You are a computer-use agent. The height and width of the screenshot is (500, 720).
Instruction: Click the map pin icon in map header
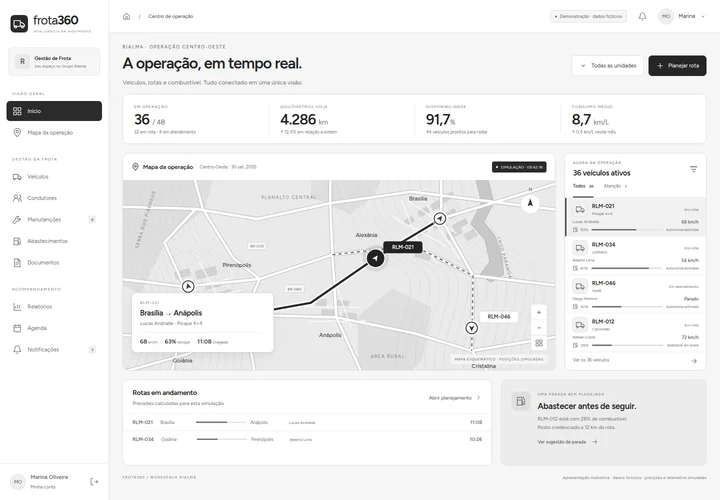(x=135, y=167)
